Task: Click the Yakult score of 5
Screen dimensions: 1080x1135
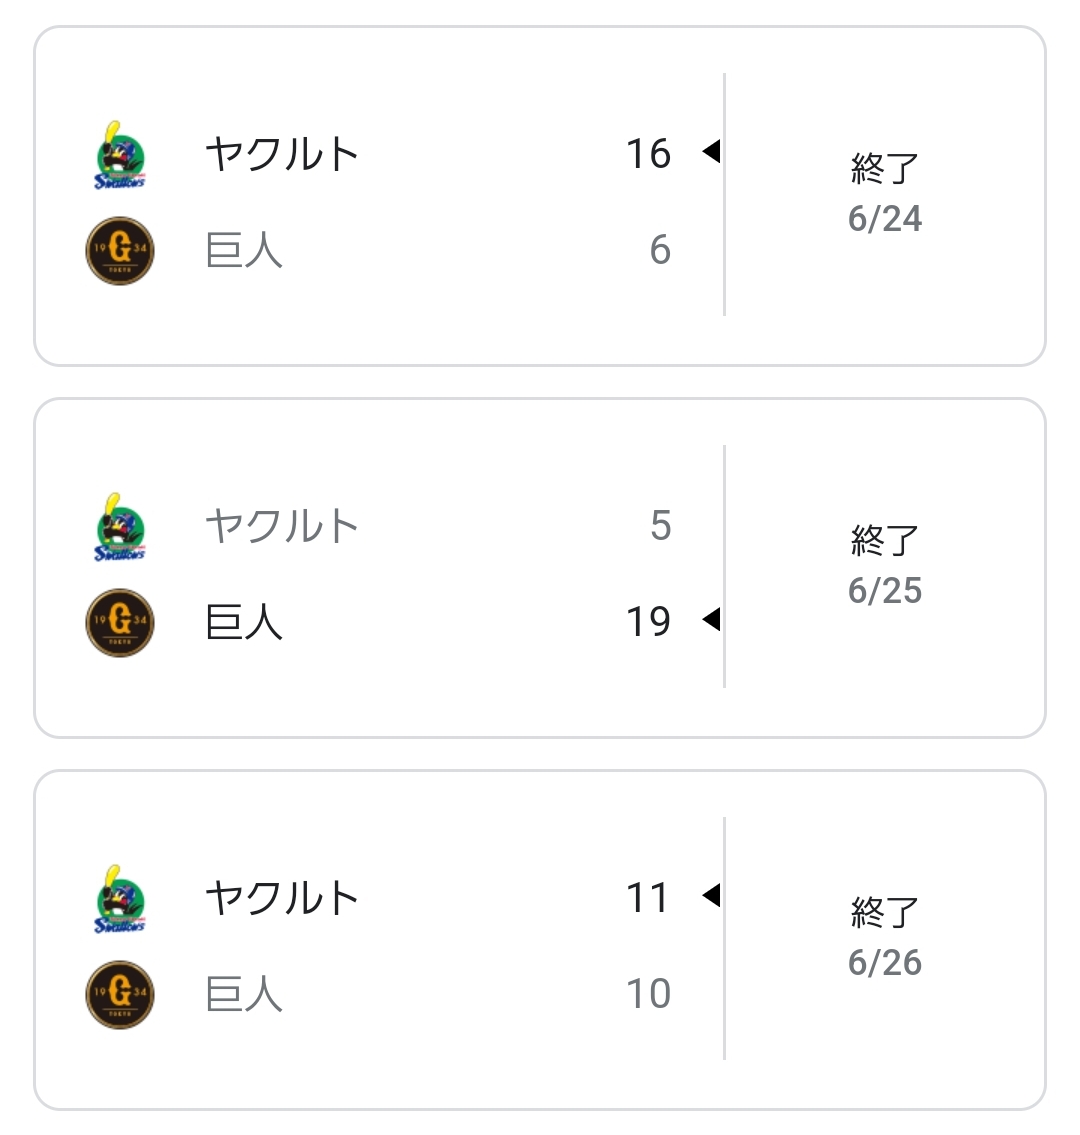Action: point(660,526)
